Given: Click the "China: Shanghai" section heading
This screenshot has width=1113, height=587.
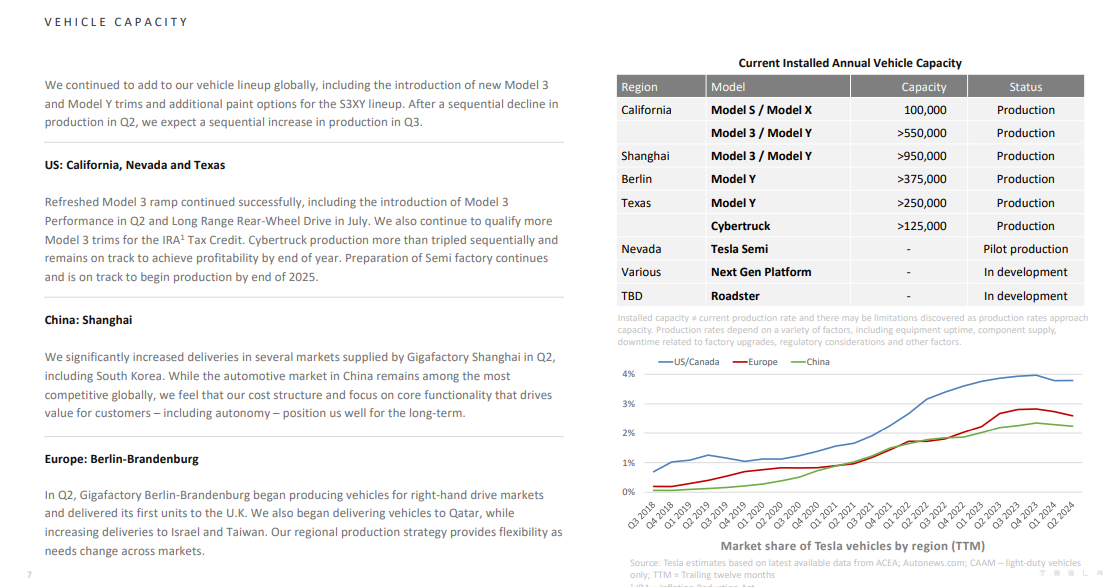Looking at the screenshot, I should click(x=88, y=319).
